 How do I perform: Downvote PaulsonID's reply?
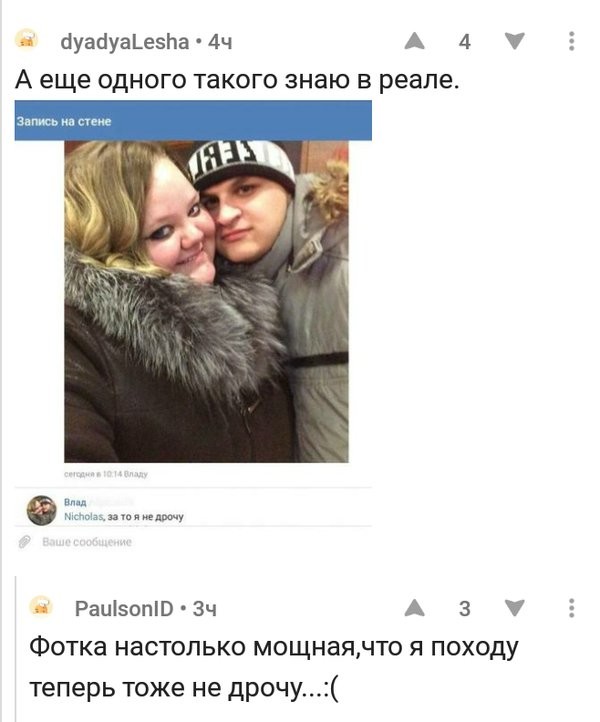pos(514,608)
